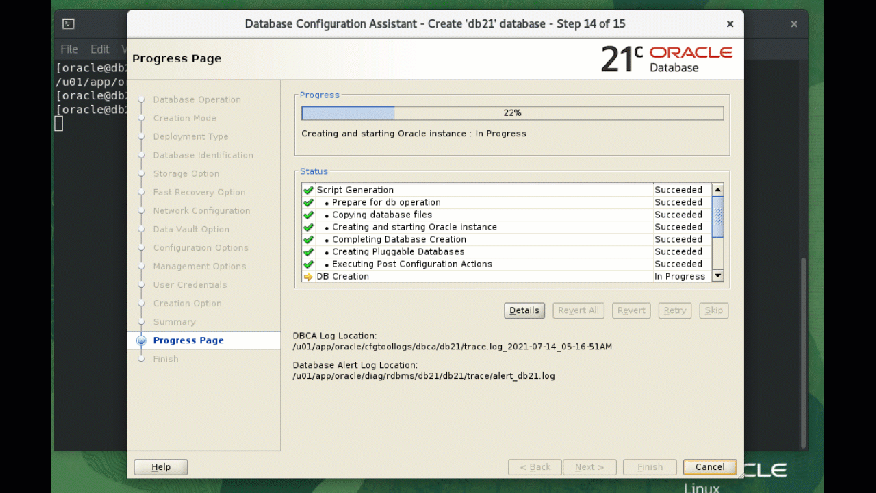
Task: Select User Credentials step in sidebar
Action: (190, 285)
